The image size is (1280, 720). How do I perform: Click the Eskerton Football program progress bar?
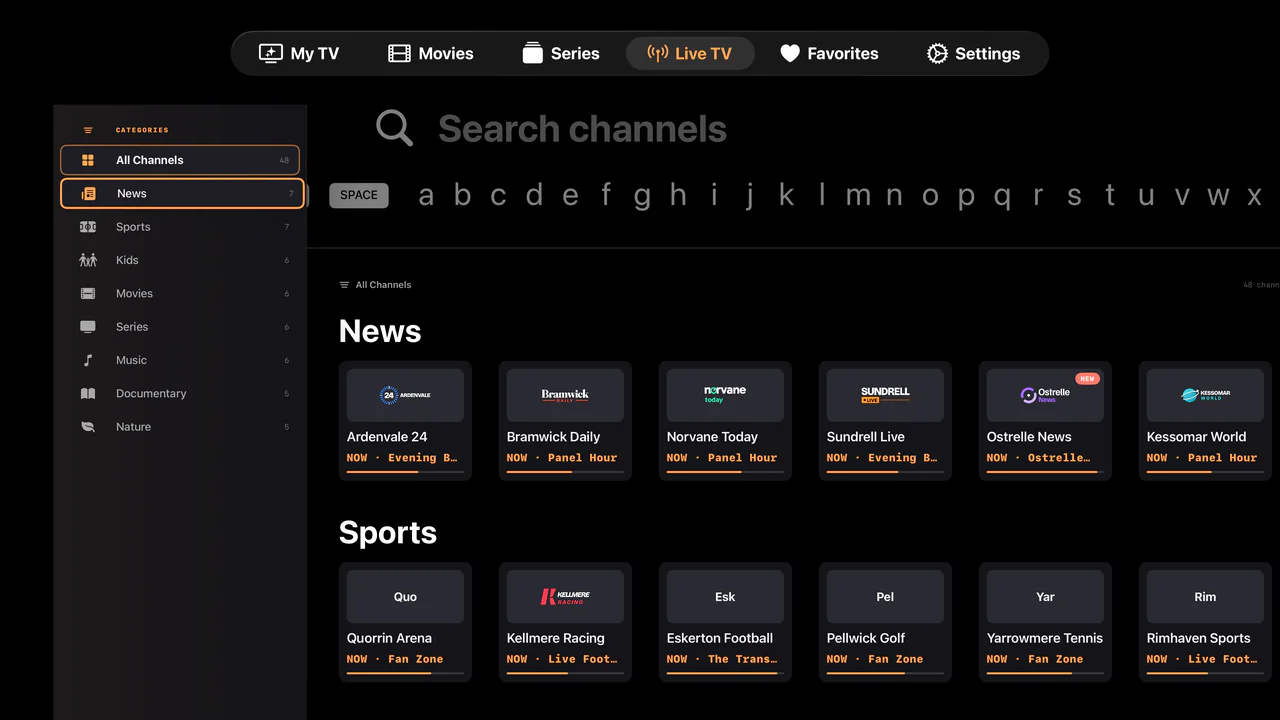click(725, 673)
